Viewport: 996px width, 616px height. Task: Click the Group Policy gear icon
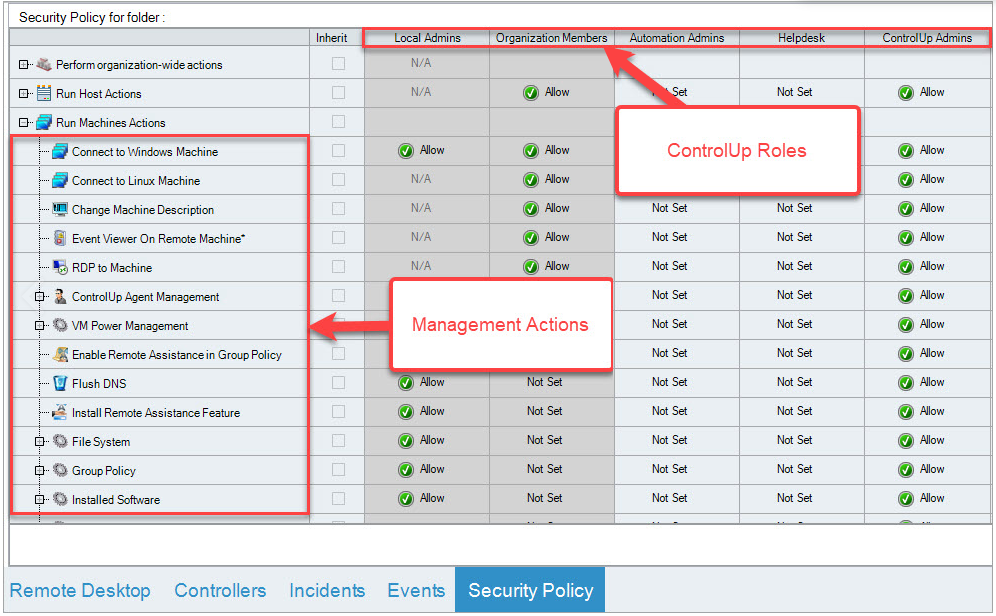[x=60, y=471]
